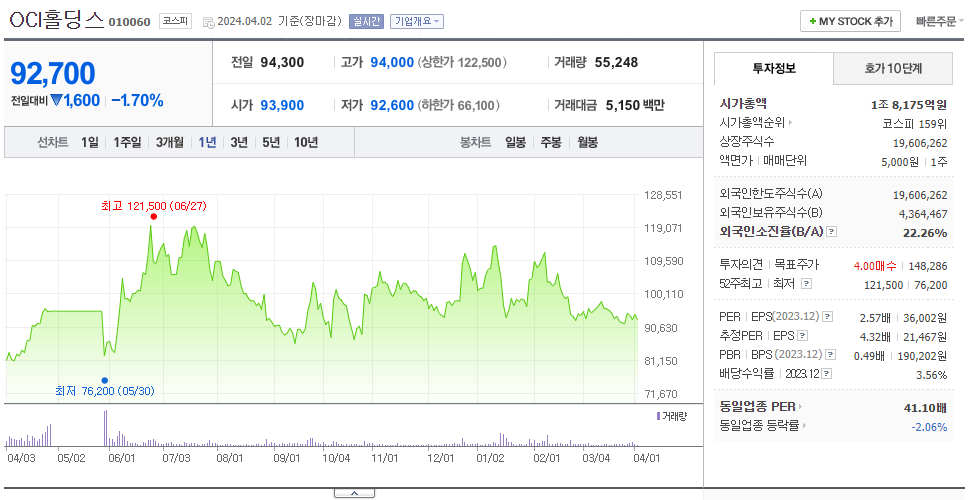Click the 거래량 legend in volume chart

click(x=671, y=416)
